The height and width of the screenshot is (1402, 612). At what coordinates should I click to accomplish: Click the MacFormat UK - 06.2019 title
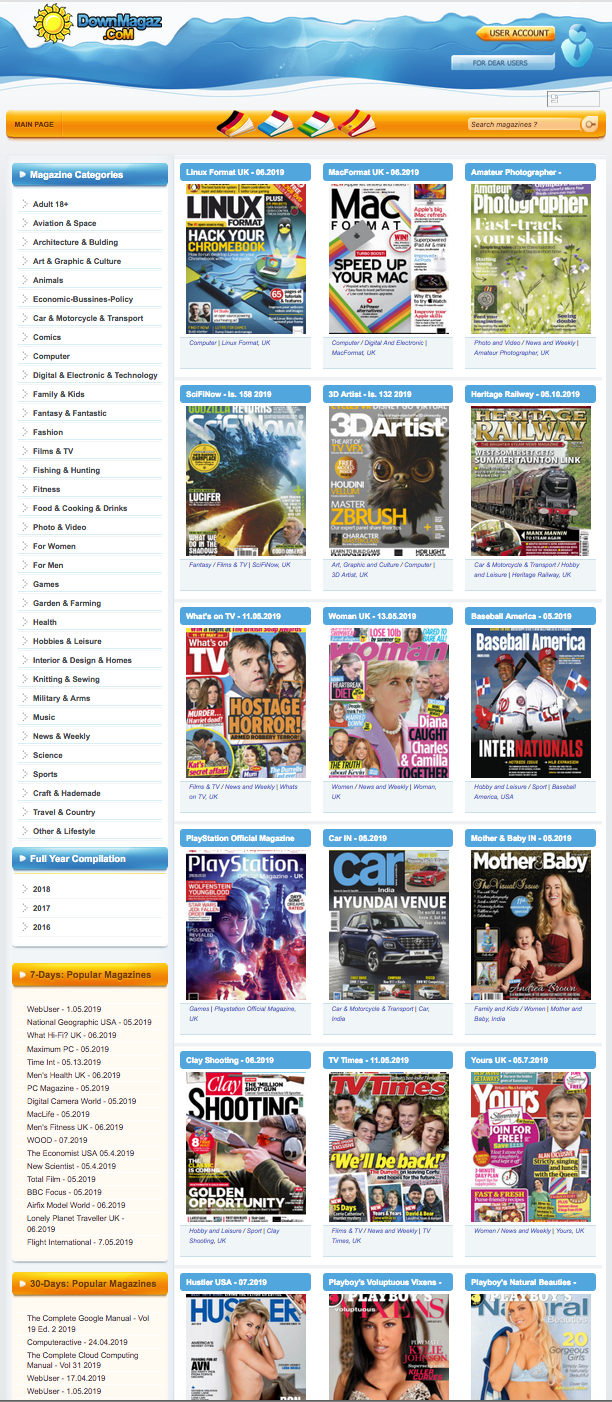coord(374,172)
